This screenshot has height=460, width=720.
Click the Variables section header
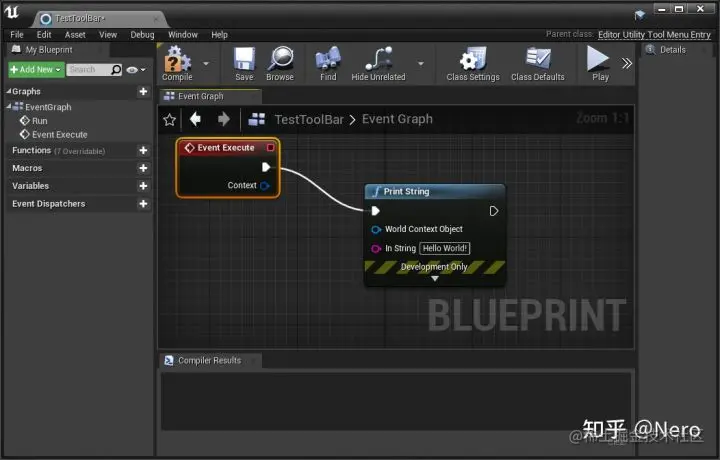click(x=78, y=186)
